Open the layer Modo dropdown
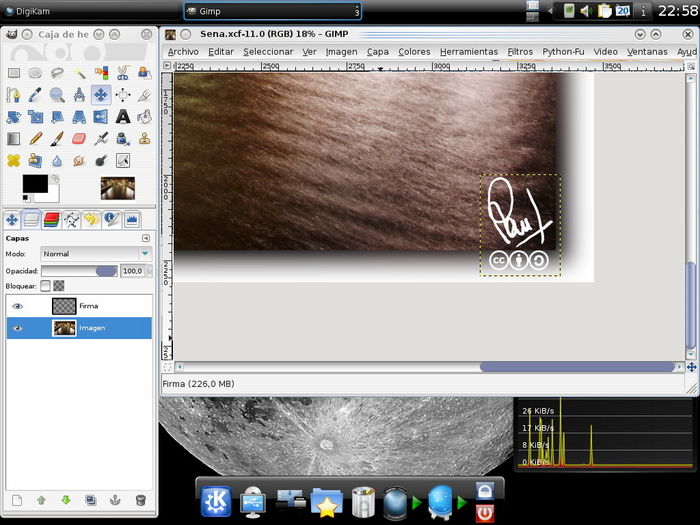This screenshot has width=700, height=525. click(96, 254)
